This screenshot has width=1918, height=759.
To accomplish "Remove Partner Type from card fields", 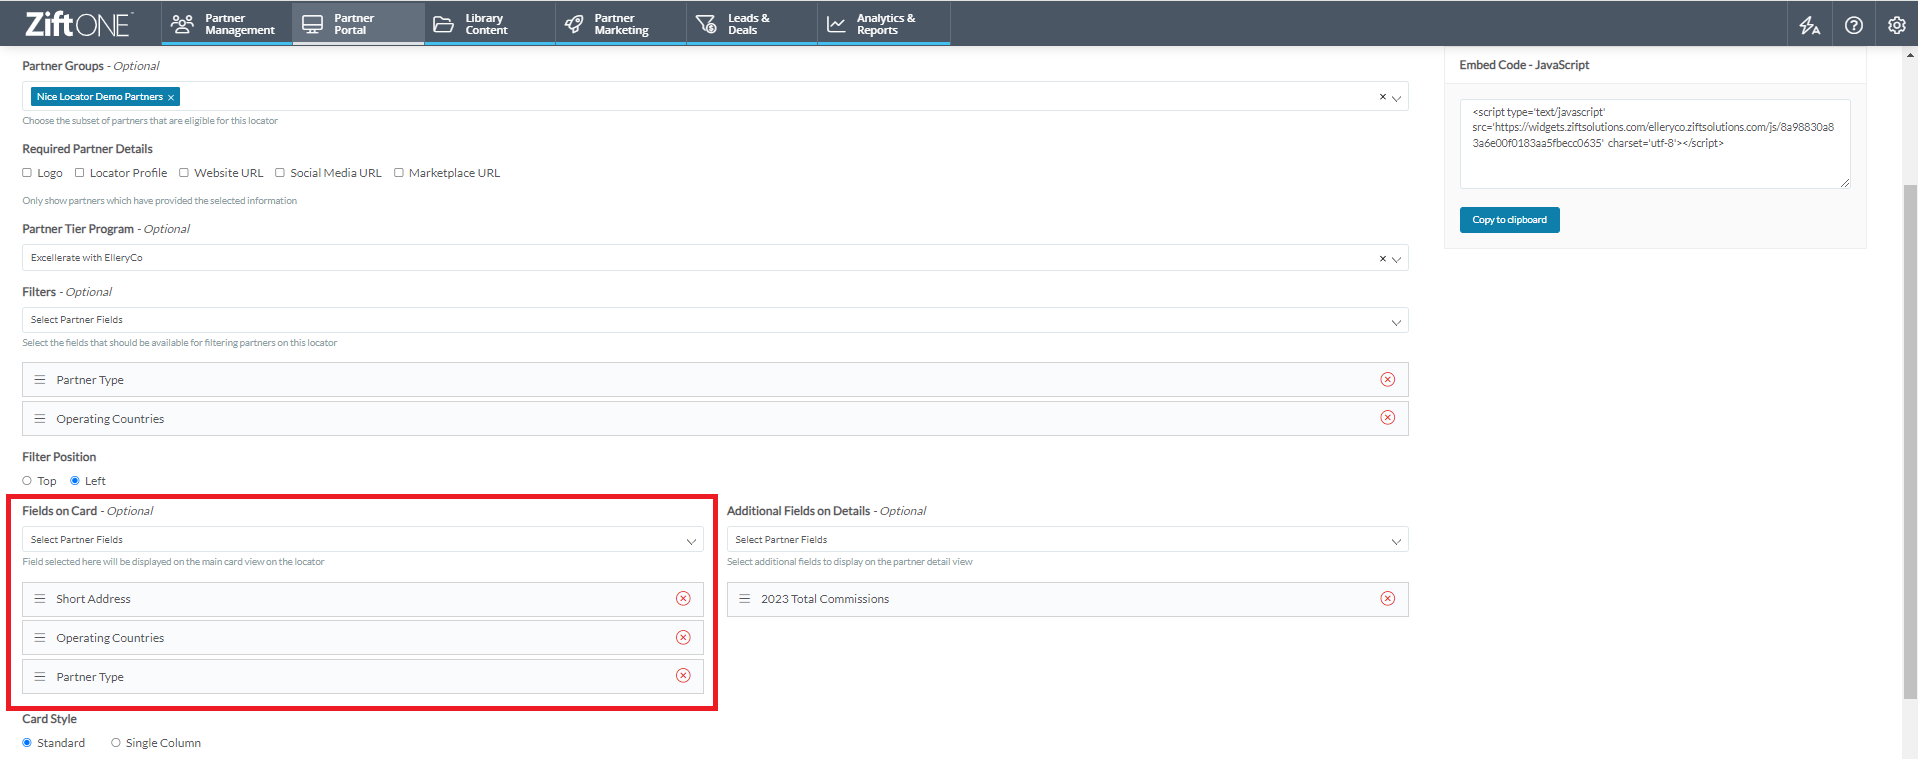I will tap(683, 675).
